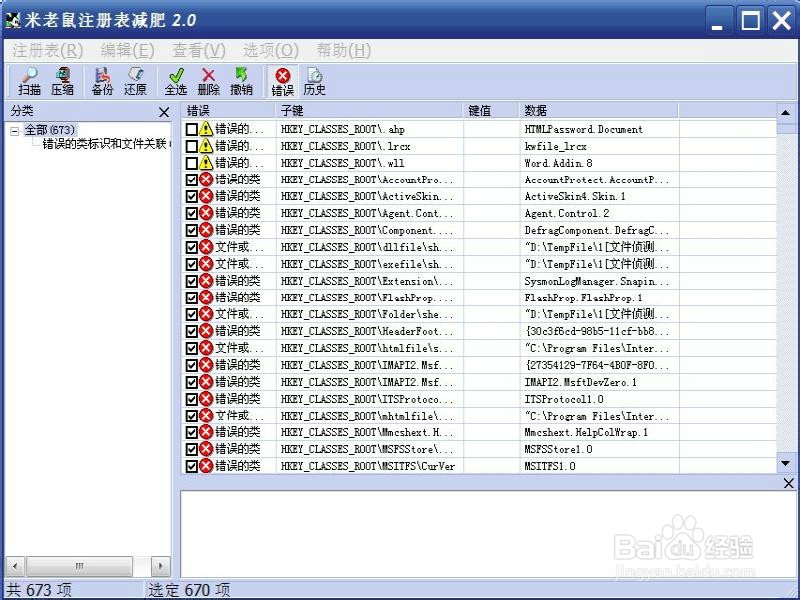800x600 pixels.
Task: Sort by the 键值 column header
Action: coord(492,110)
